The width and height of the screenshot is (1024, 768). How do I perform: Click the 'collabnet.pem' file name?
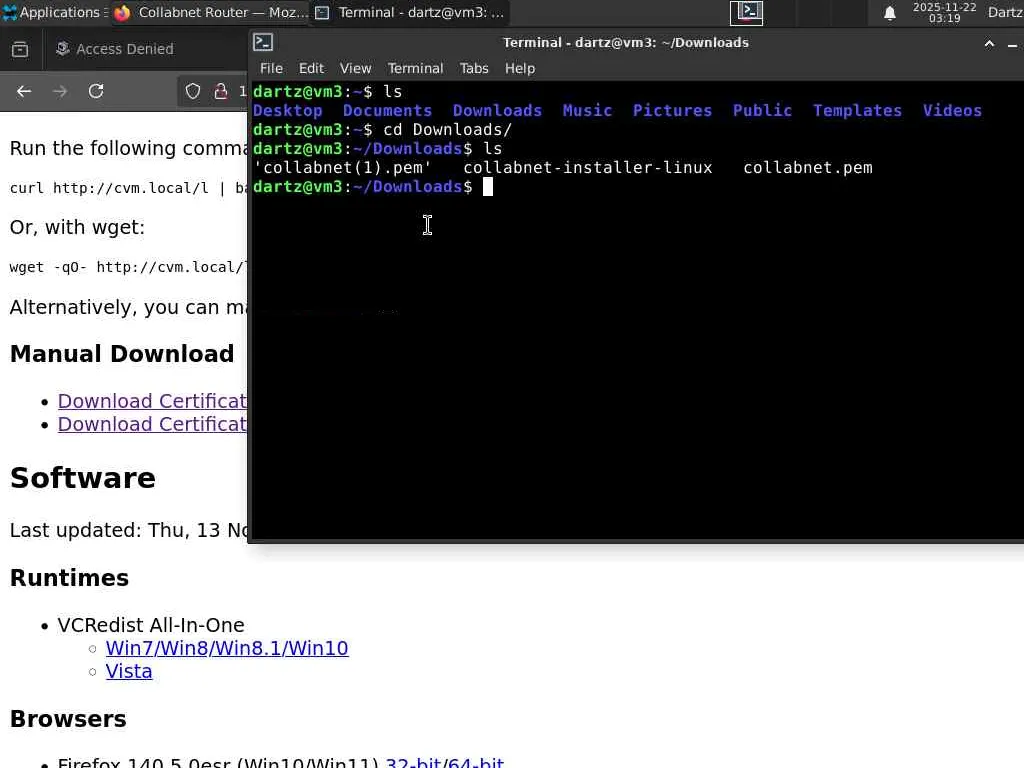808,168
